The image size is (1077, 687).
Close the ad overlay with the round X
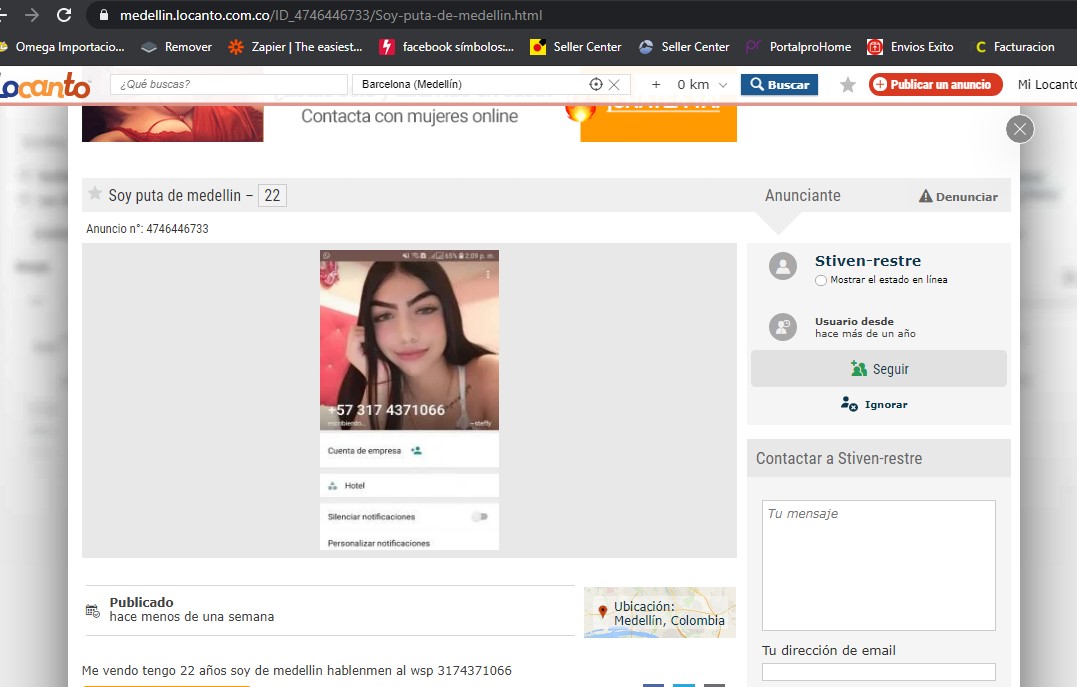[1019, 129]
